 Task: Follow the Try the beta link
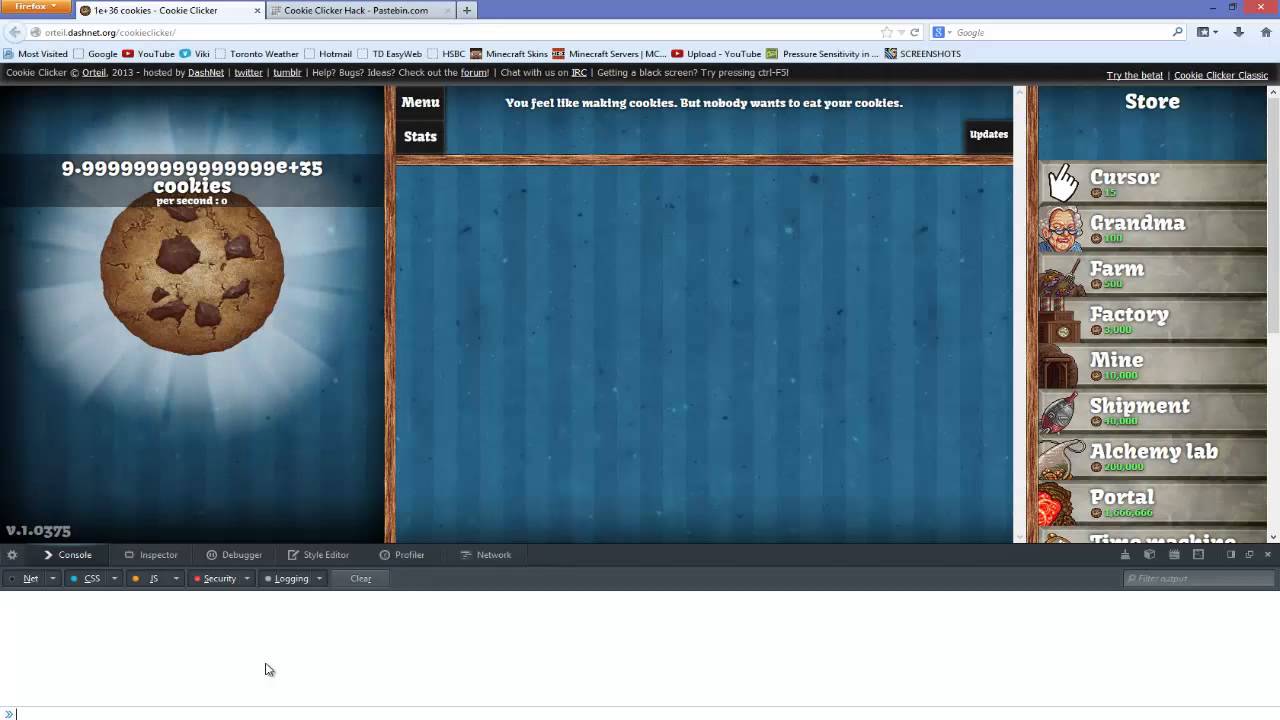[x=1135, y=75]
